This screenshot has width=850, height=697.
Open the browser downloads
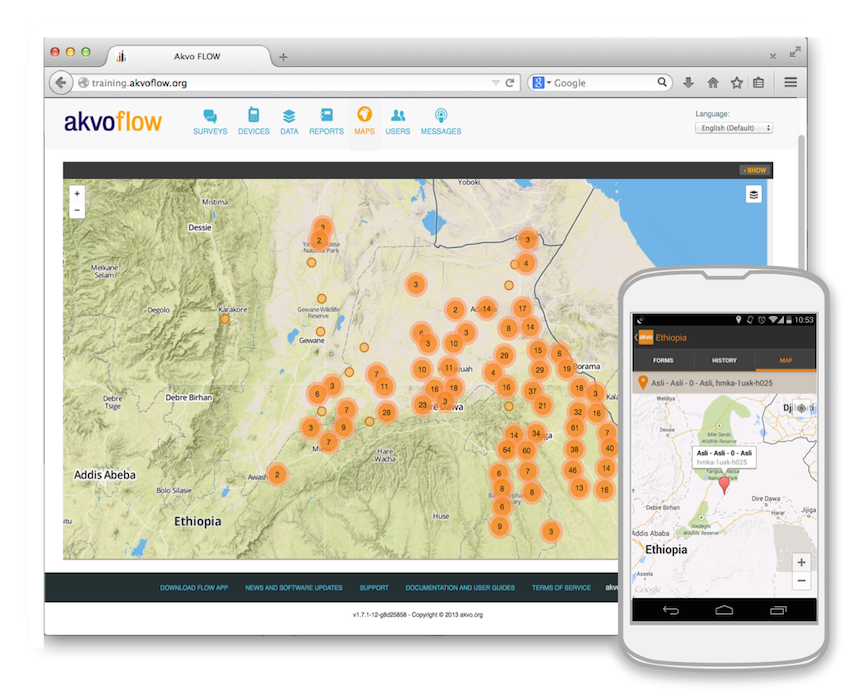[x=688, y=82]
